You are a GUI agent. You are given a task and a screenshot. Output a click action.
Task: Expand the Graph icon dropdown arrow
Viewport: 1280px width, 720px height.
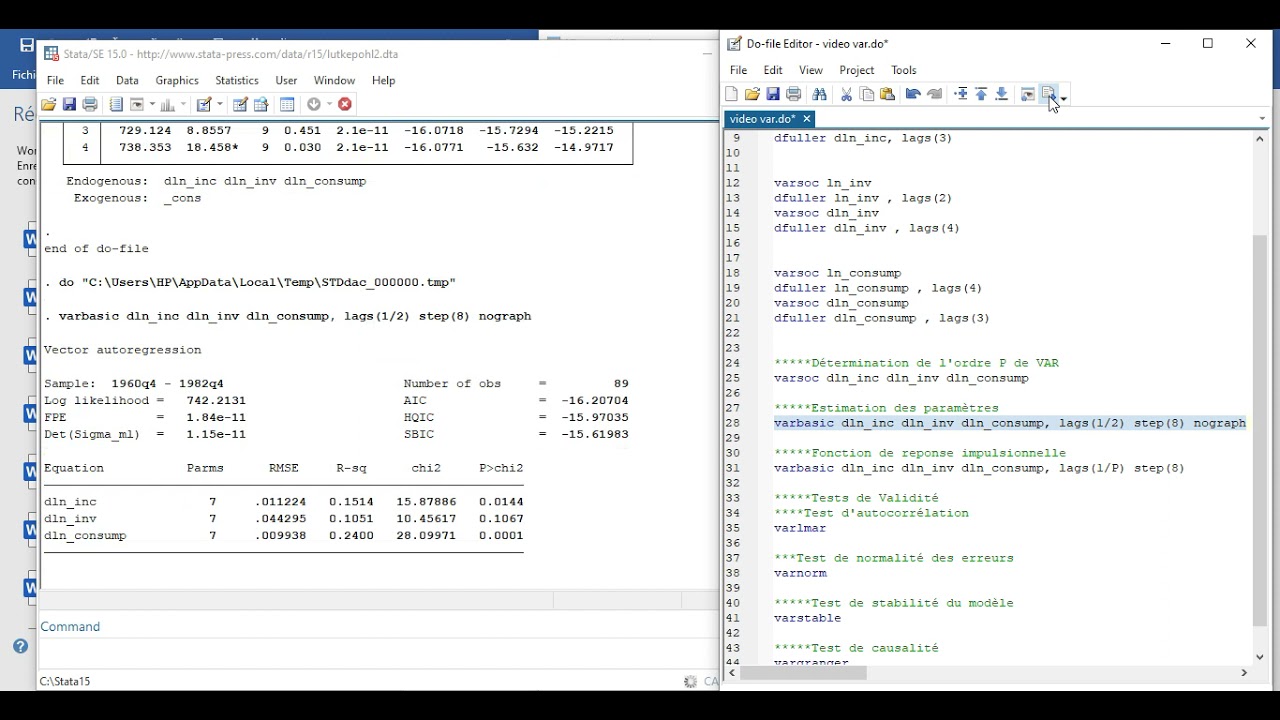coord(183,104)
